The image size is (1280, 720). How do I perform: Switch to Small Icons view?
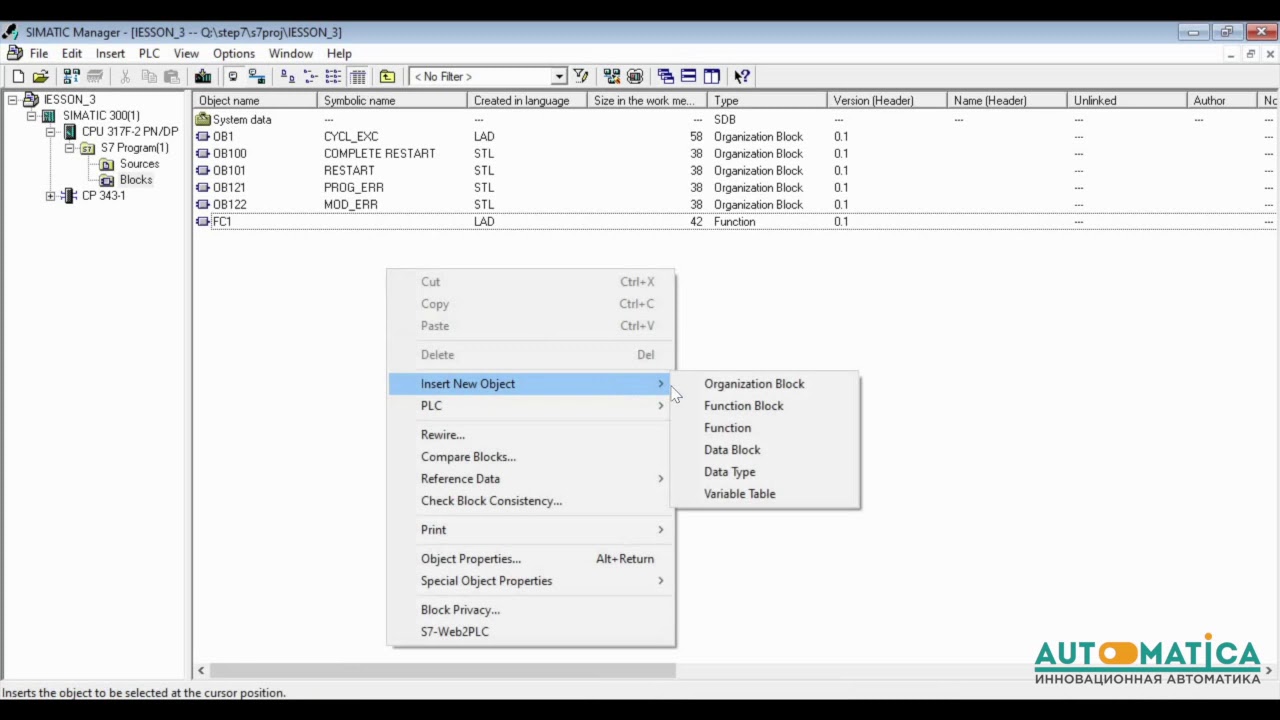click(x=310, y=76)
